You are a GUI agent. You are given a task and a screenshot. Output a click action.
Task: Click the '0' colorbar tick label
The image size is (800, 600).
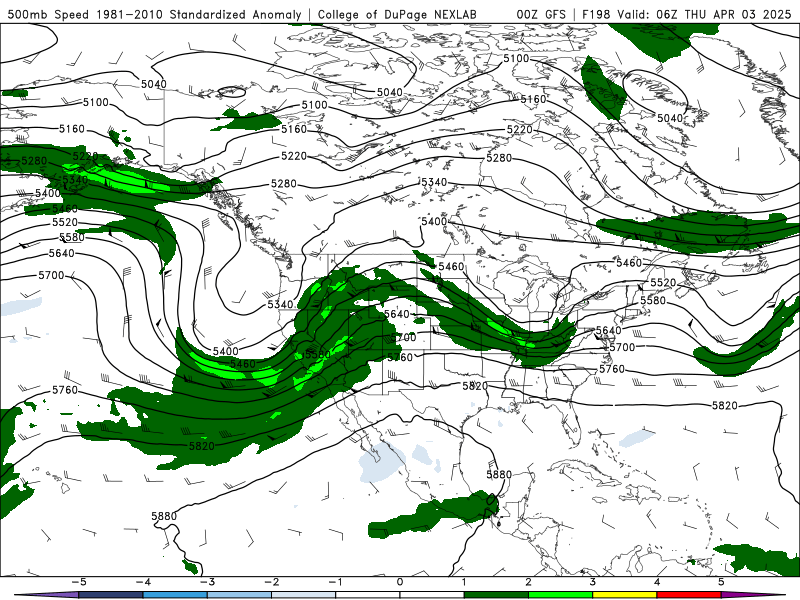[400, 582]
